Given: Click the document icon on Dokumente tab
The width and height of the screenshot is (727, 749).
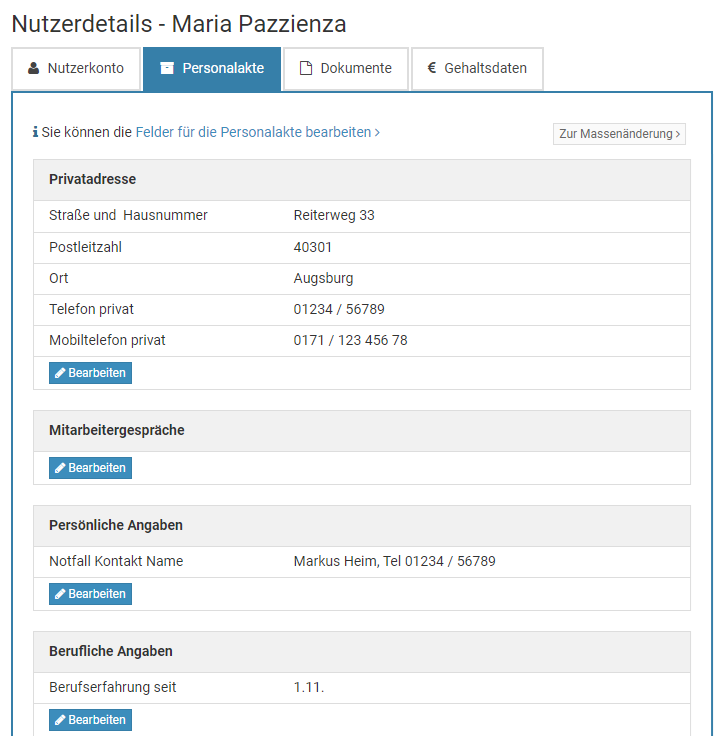Looking at the screenshot, I should tap(306, 69).
